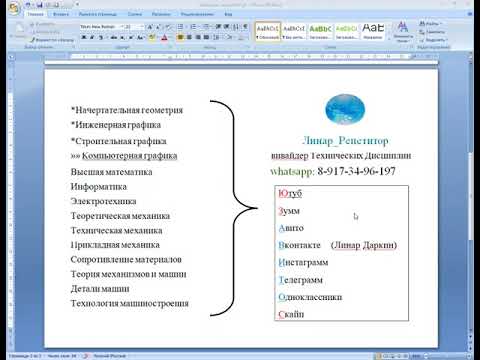Viewport: 480px width, 360px height.
Task: Sort the selected text alphabetically
Action: (236, 27)
